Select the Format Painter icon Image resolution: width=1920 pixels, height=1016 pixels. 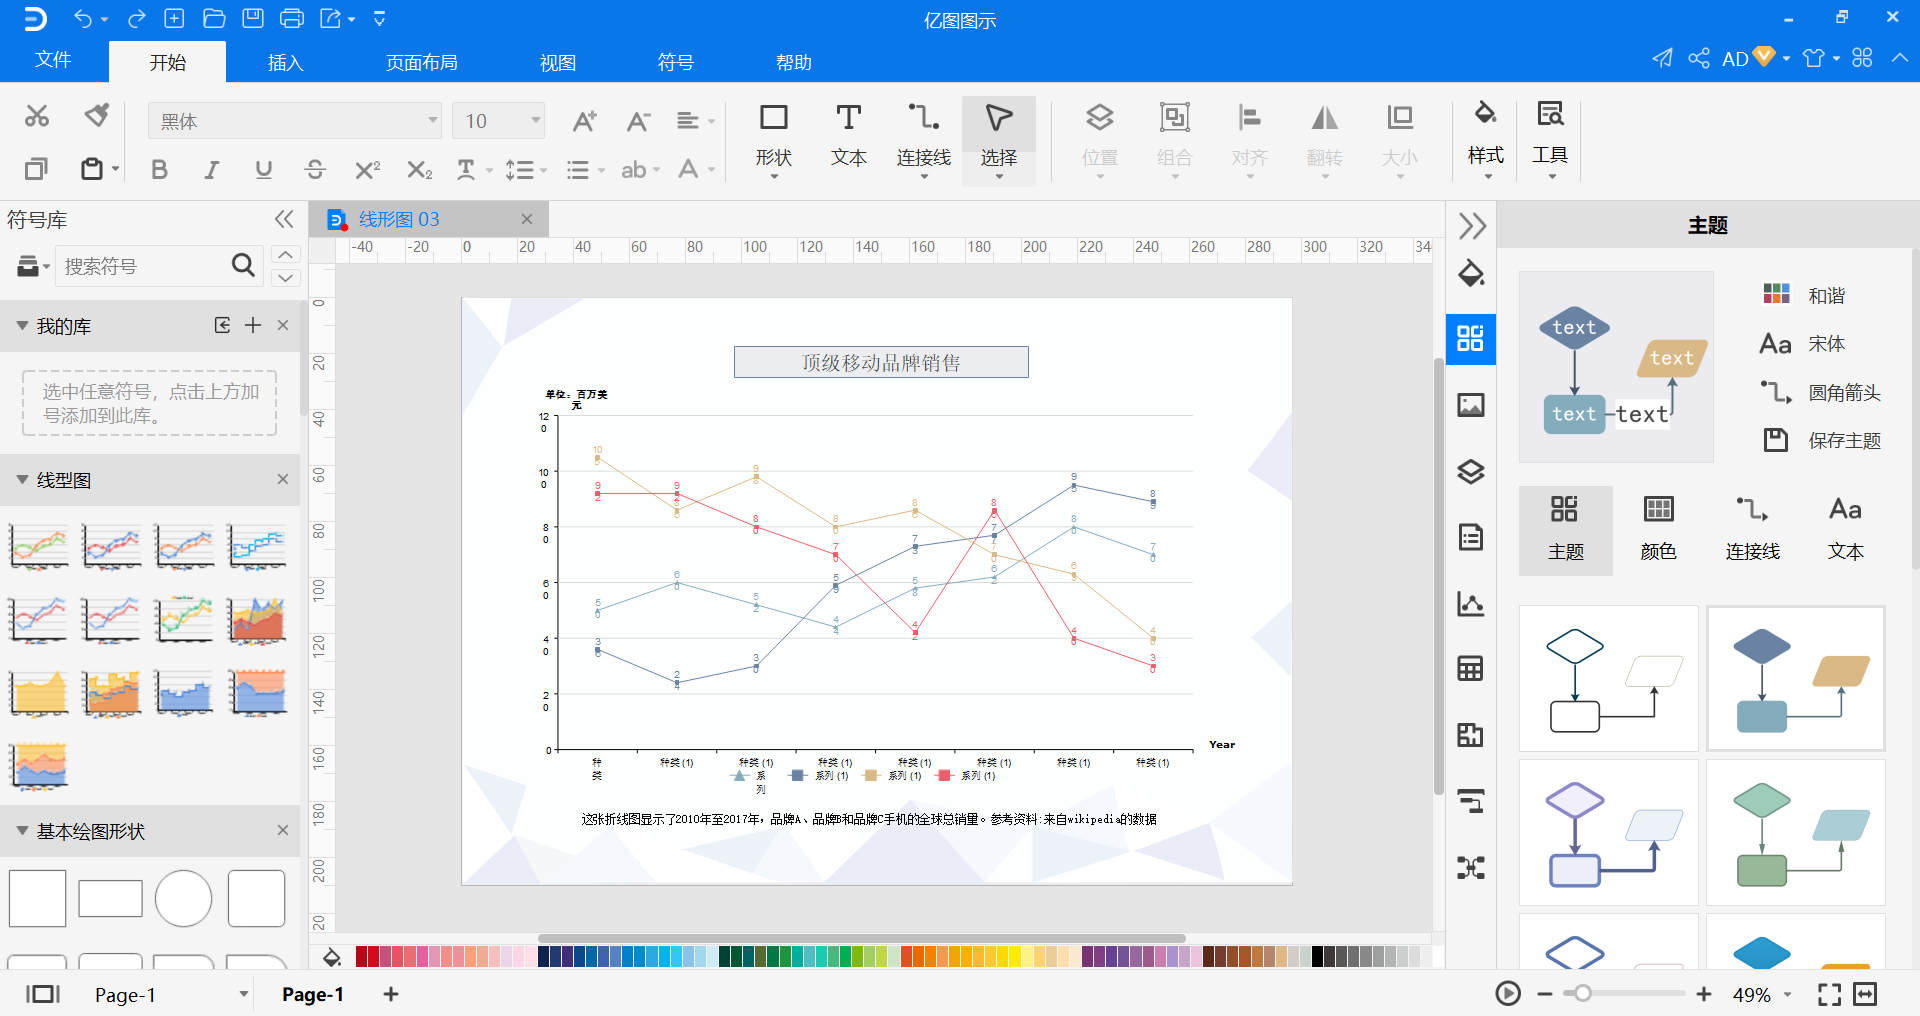point(96,116)
